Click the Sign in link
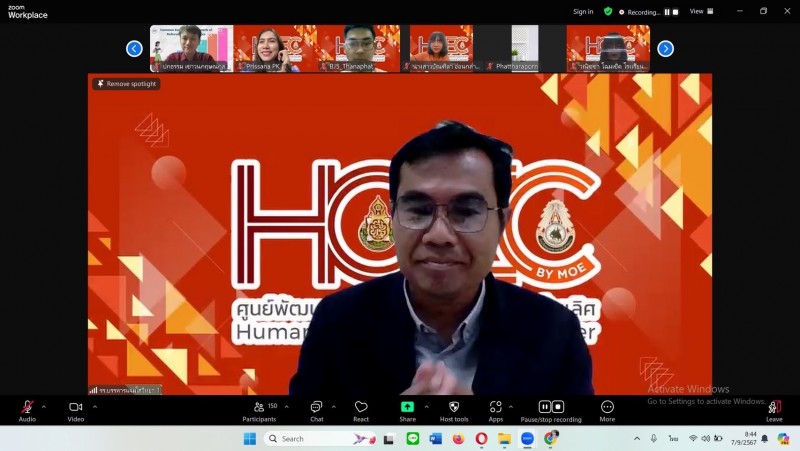800x451 pixels. [583, 11]
